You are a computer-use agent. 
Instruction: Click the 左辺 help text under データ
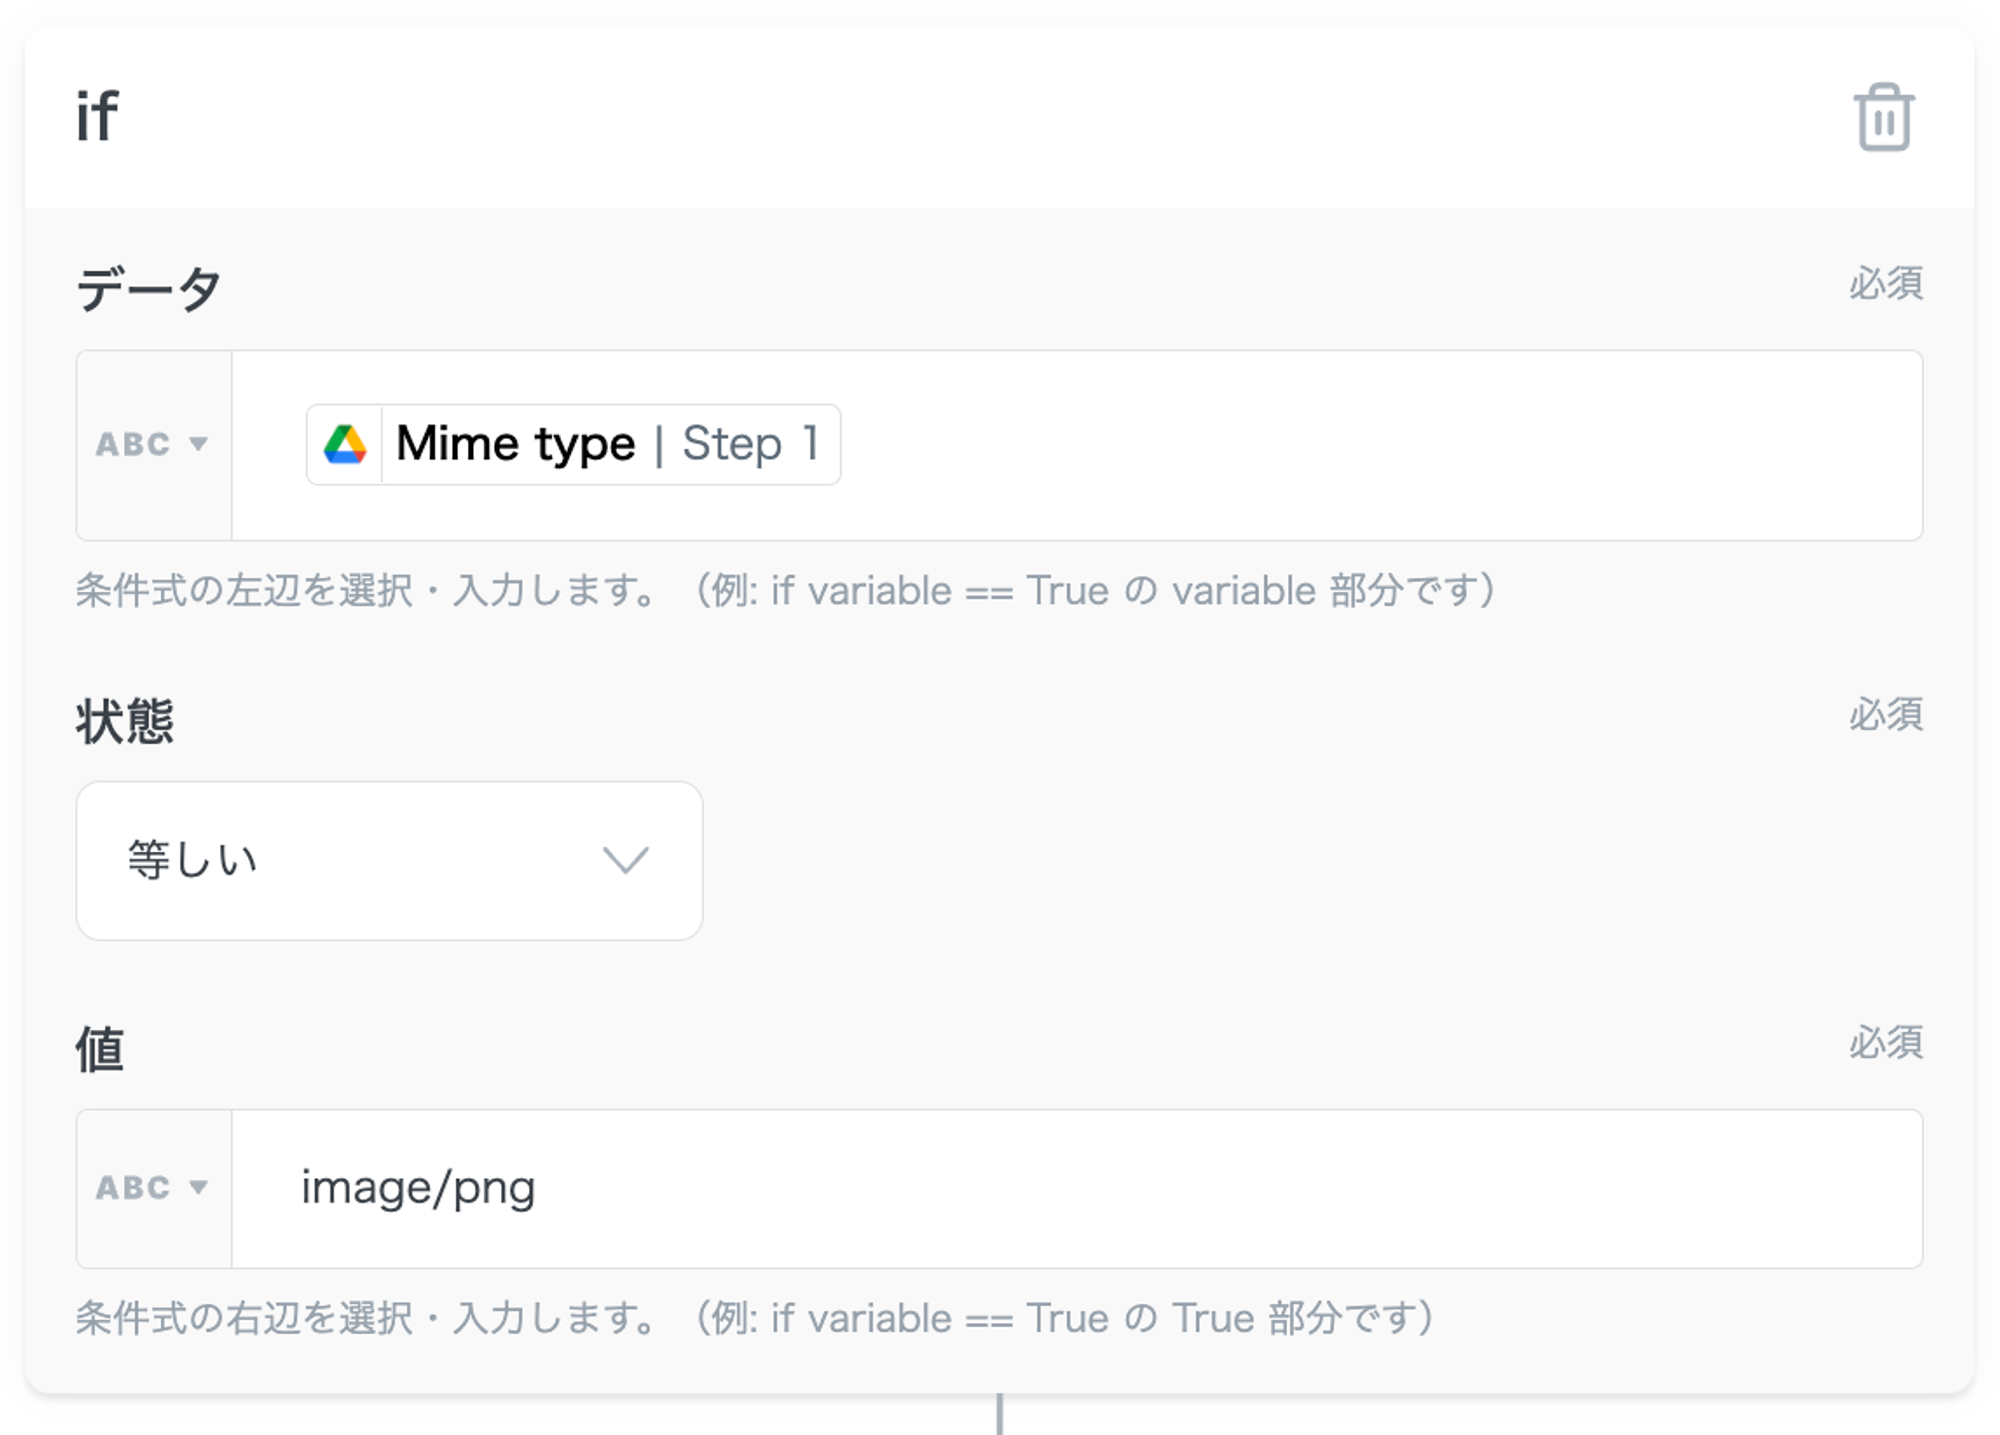(785, 591)
